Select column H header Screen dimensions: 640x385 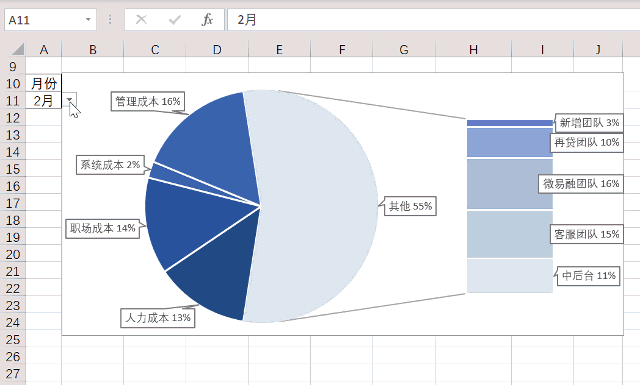tap(473, 49)
